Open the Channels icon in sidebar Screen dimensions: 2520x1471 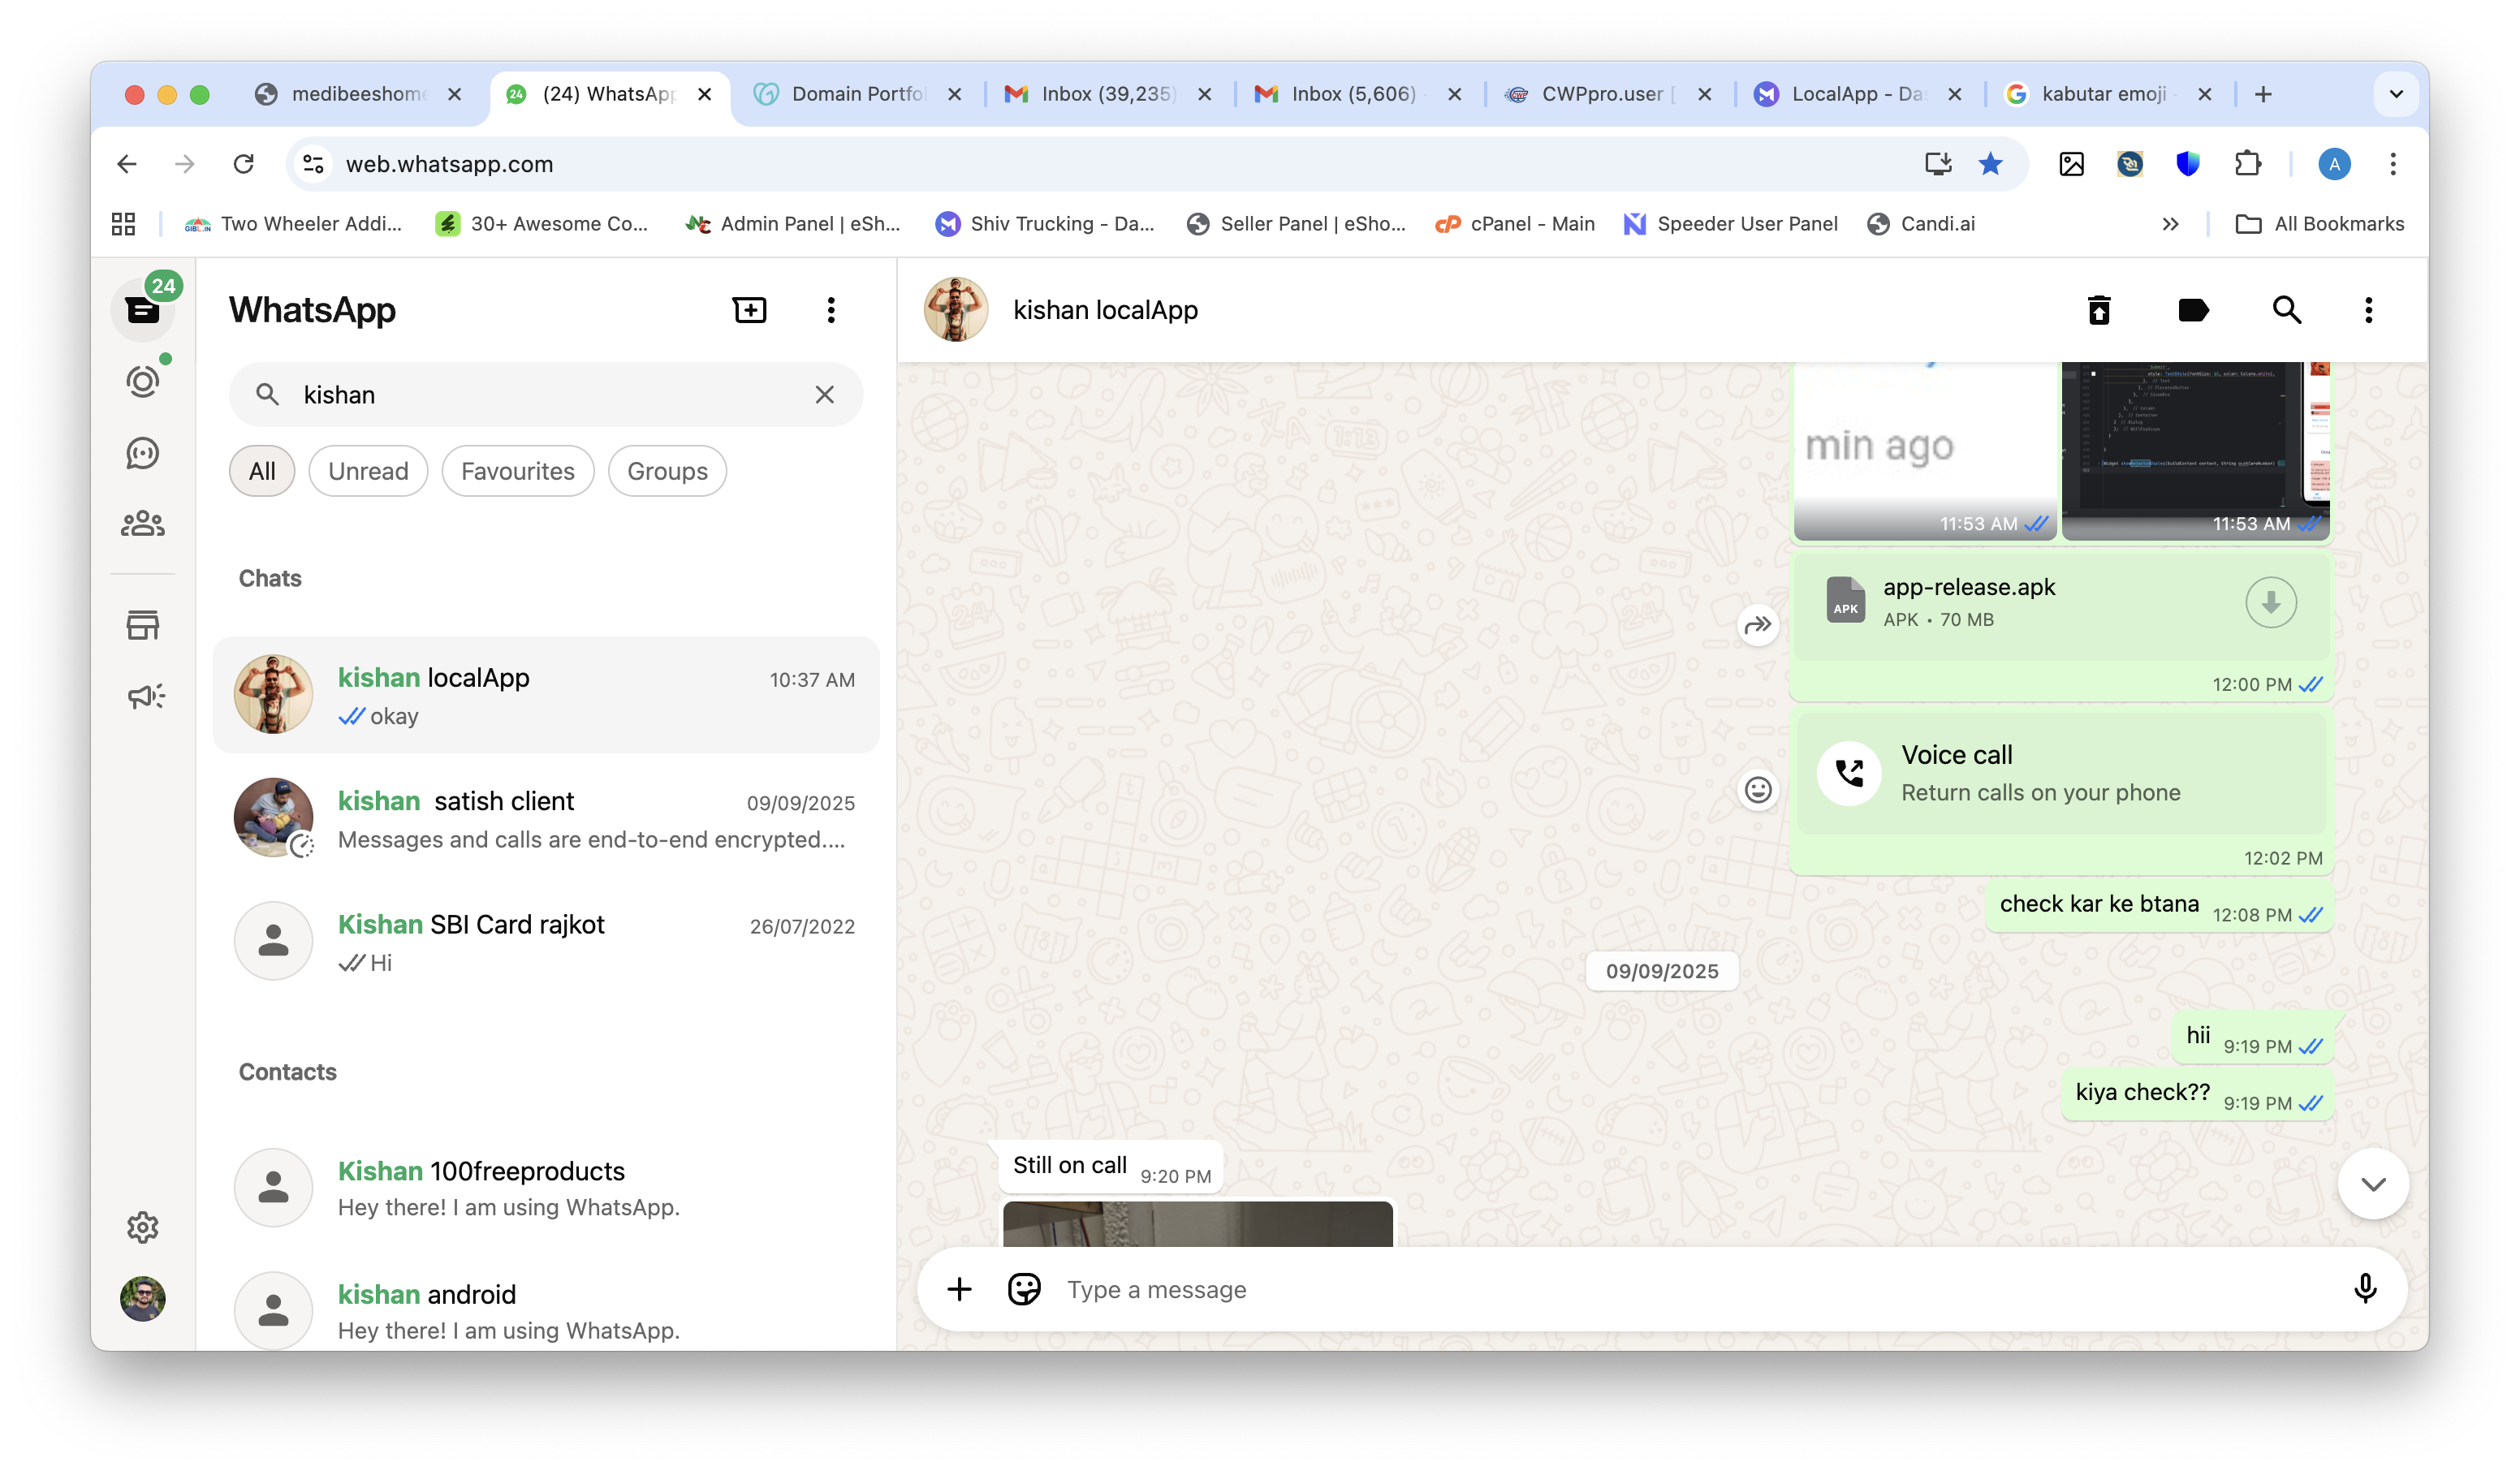[x=142, y=453]
